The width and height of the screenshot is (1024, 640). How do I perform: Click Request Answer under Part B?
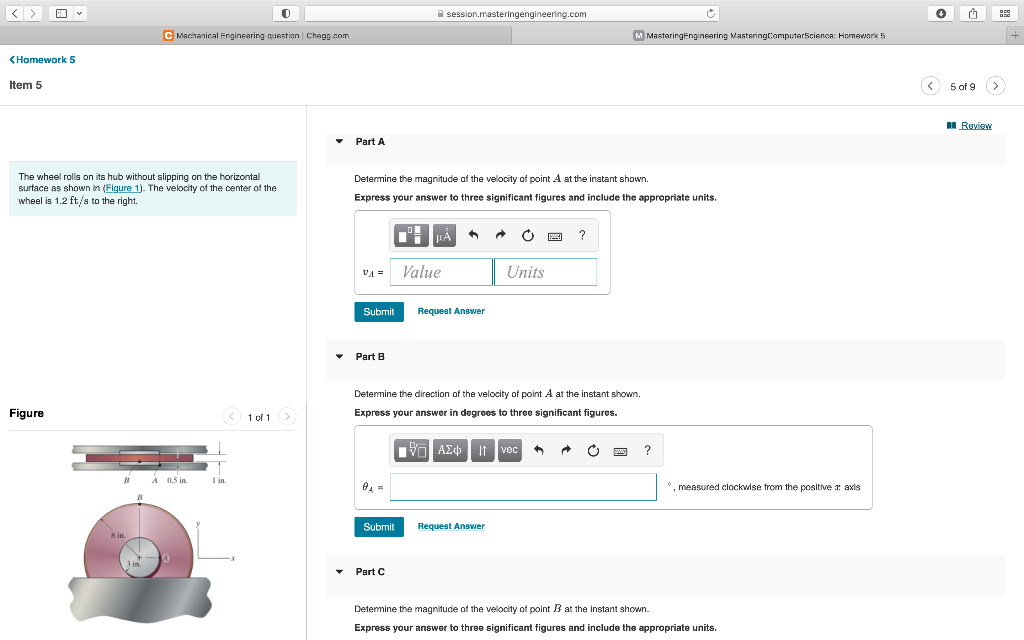click(451, 526)
